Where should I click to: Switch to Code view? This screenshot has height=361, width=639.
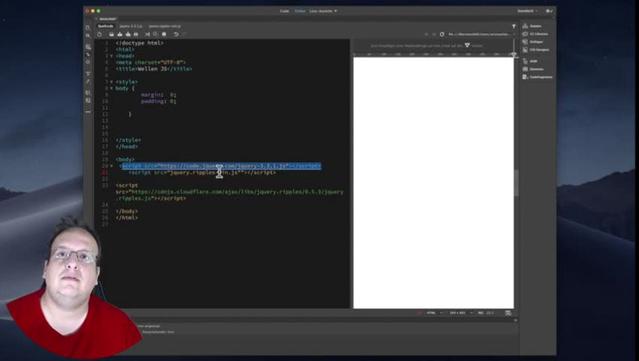tap(284, 11)
